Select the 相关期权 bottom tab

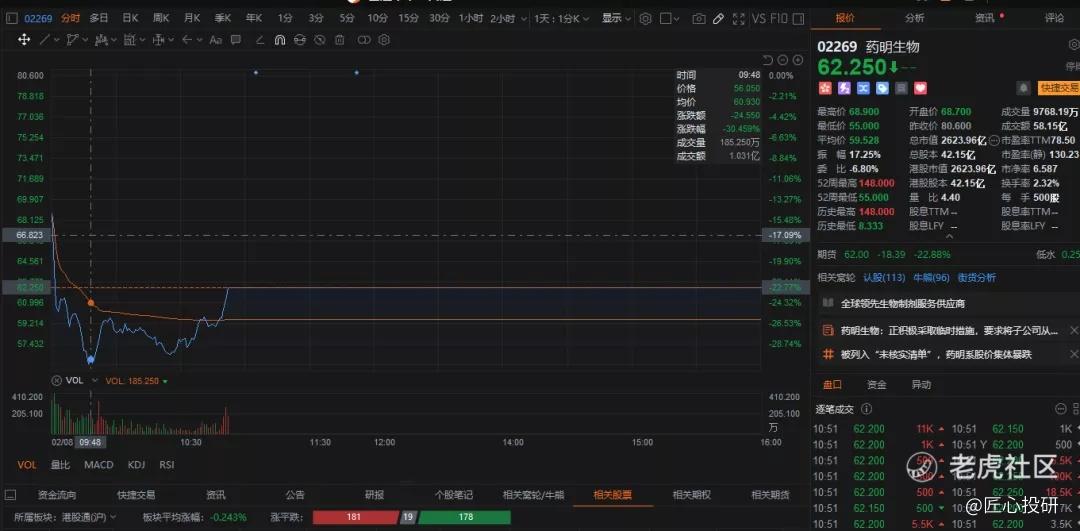[x=692, y=494]
